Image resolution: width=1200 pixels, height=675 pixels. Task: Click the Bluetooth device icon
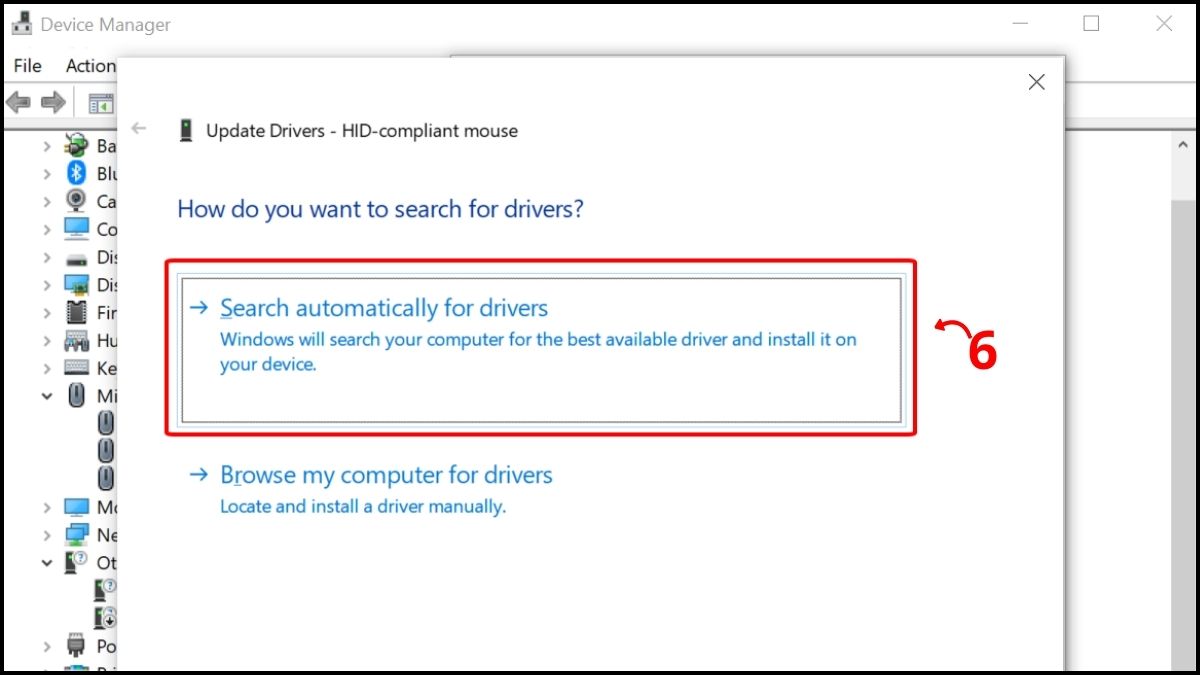77,173
